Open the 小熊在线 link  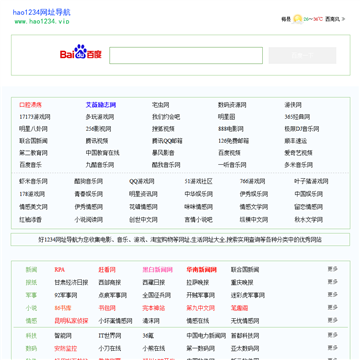click(154, 349)
